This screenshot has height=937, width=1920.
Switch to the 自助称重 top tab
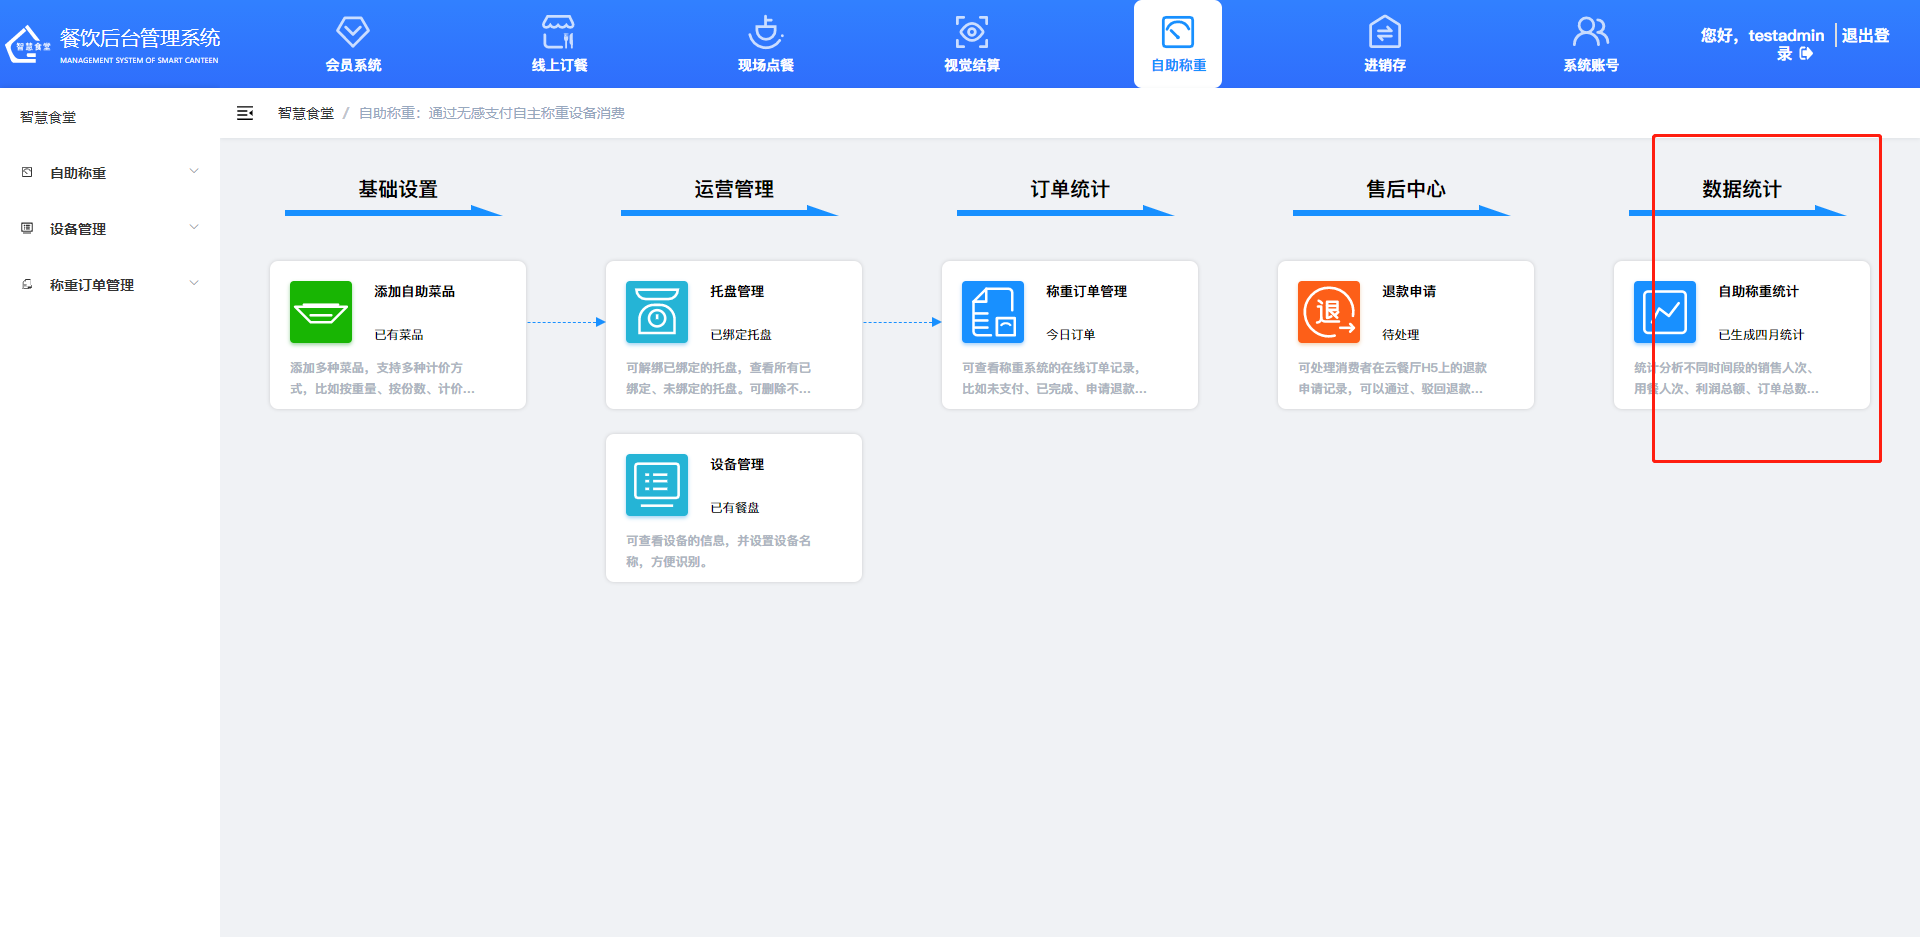click(x=1177, y=44)
